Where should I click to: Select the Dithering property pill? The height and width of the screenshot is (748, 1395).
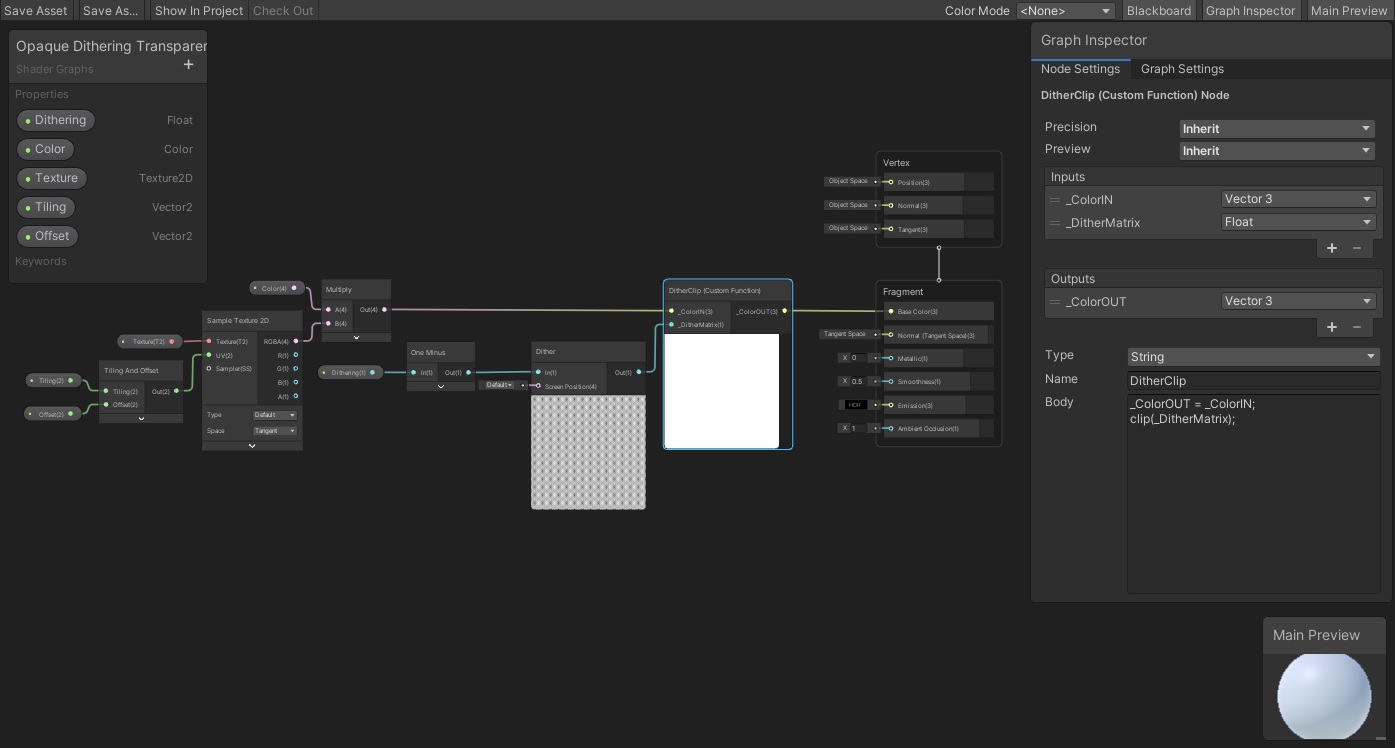57,120
